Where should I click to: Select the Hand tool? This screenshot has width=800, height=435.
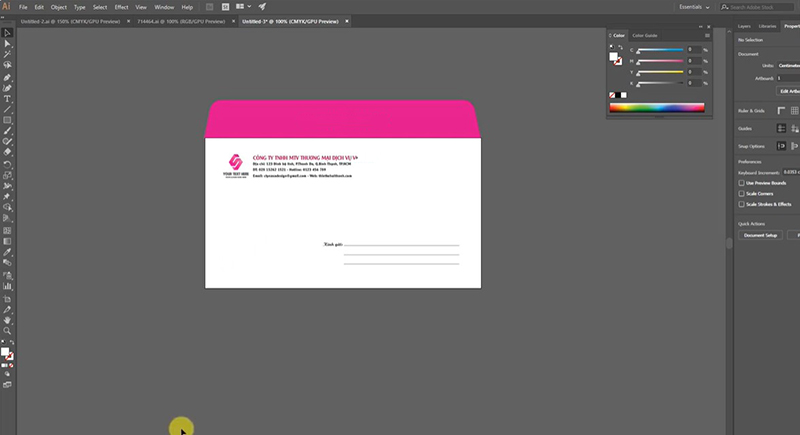point(8,319)
